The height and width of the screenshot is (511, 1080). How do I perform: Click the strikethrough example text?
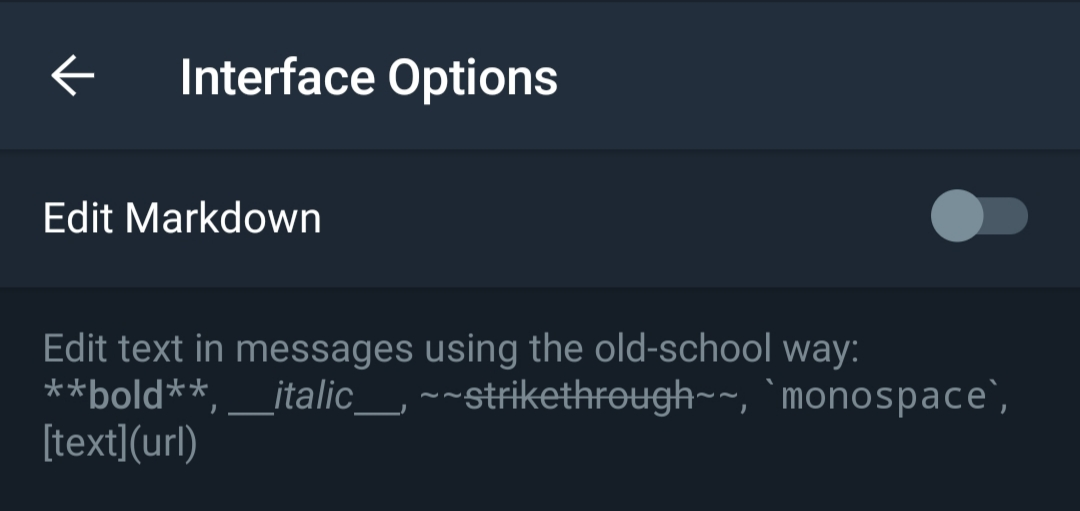coord(579,397)
